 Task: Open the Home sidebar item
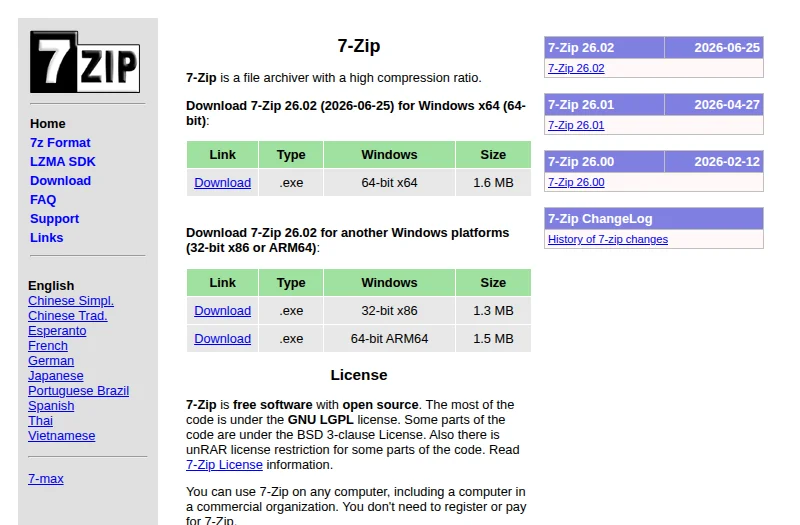[47, 124]
